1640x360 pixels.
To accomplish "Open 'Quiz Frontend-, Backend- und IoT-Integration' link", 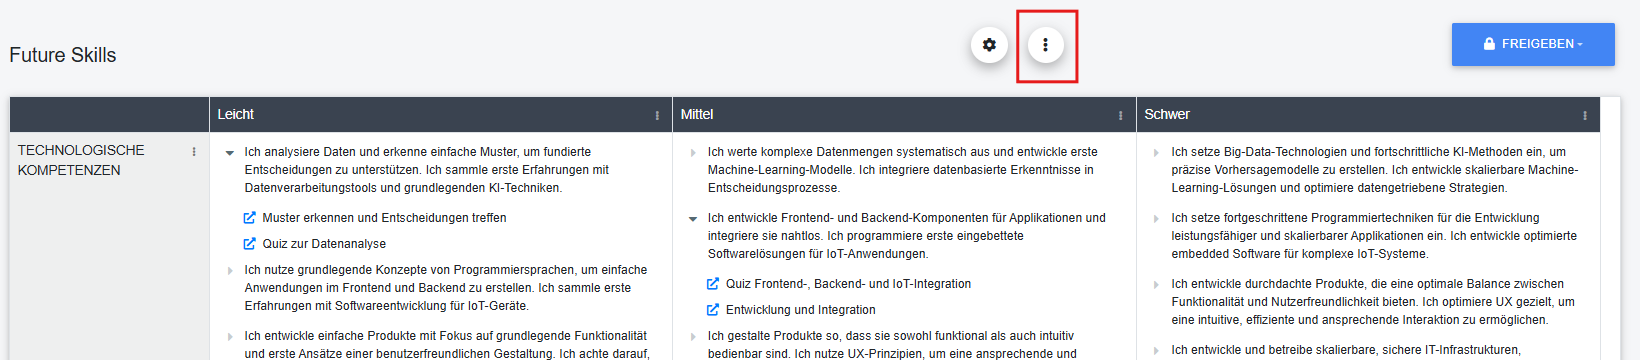I will pos(848,283).
